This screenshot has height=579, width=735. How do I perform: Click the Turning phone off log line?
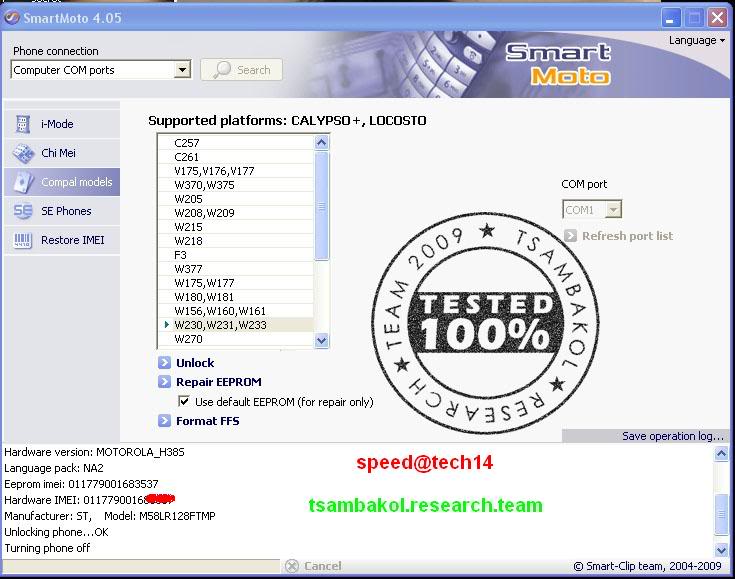tap(47, 548)
